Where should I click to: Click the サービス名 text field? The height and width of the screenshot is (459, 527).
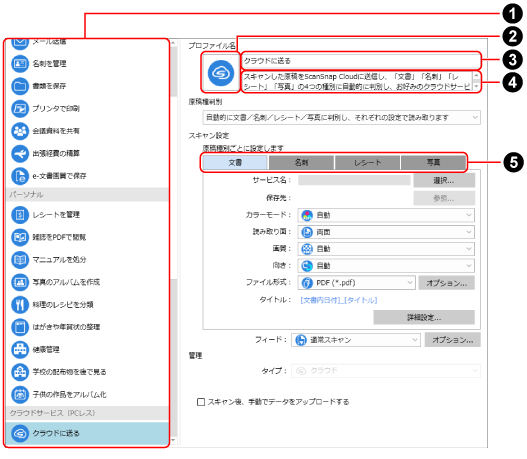pos(354,180)
